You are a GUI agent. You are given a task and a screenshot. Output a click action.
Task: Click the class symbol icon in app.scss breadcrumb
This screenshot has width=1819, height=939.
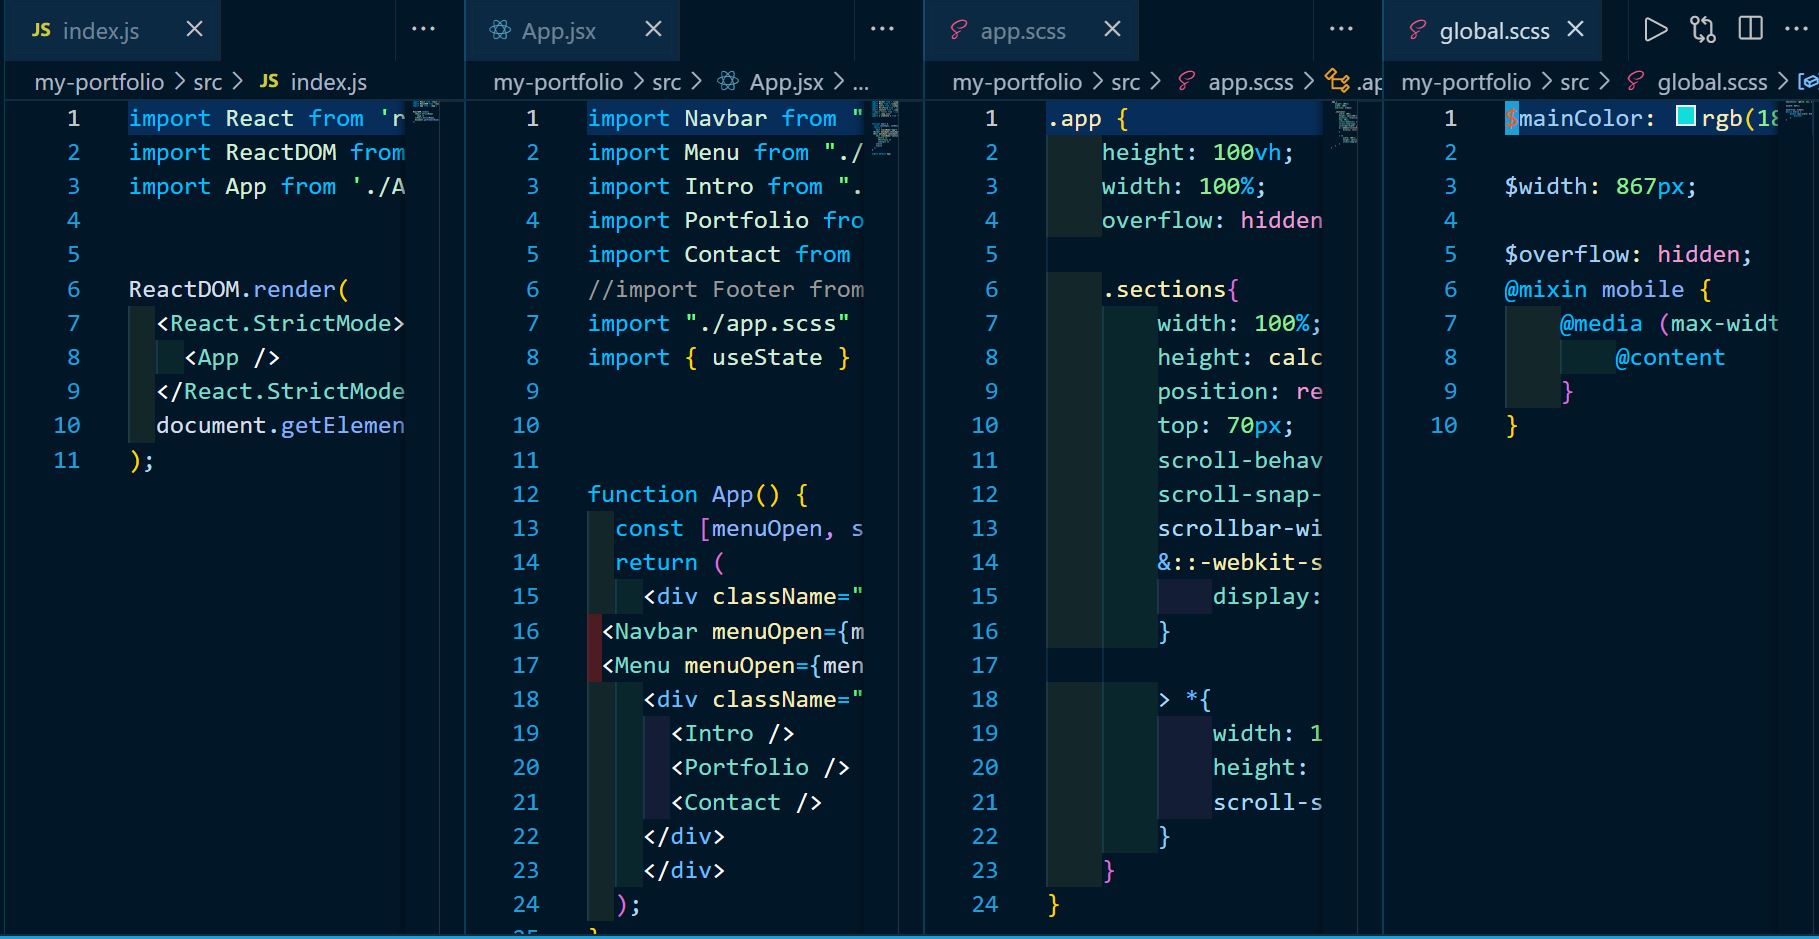1337,80
